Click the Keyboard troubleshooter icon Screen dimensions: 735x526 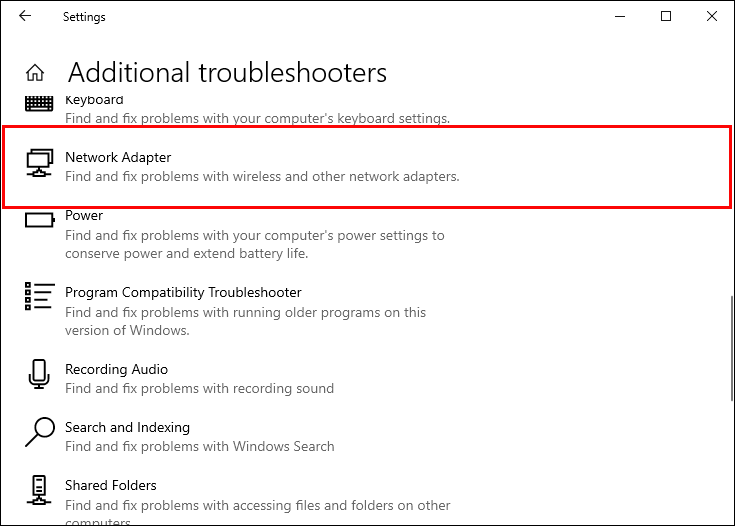point(39,103)
